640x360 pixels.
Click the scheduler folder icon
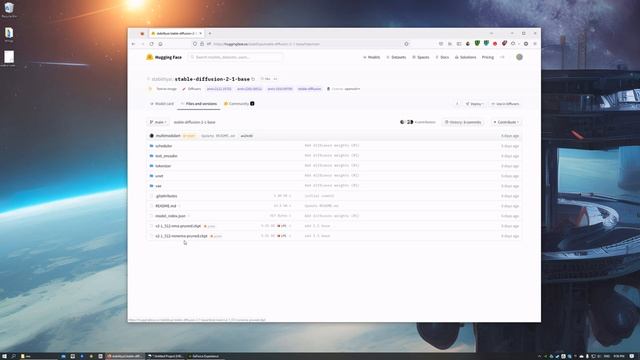click(151, 146)
